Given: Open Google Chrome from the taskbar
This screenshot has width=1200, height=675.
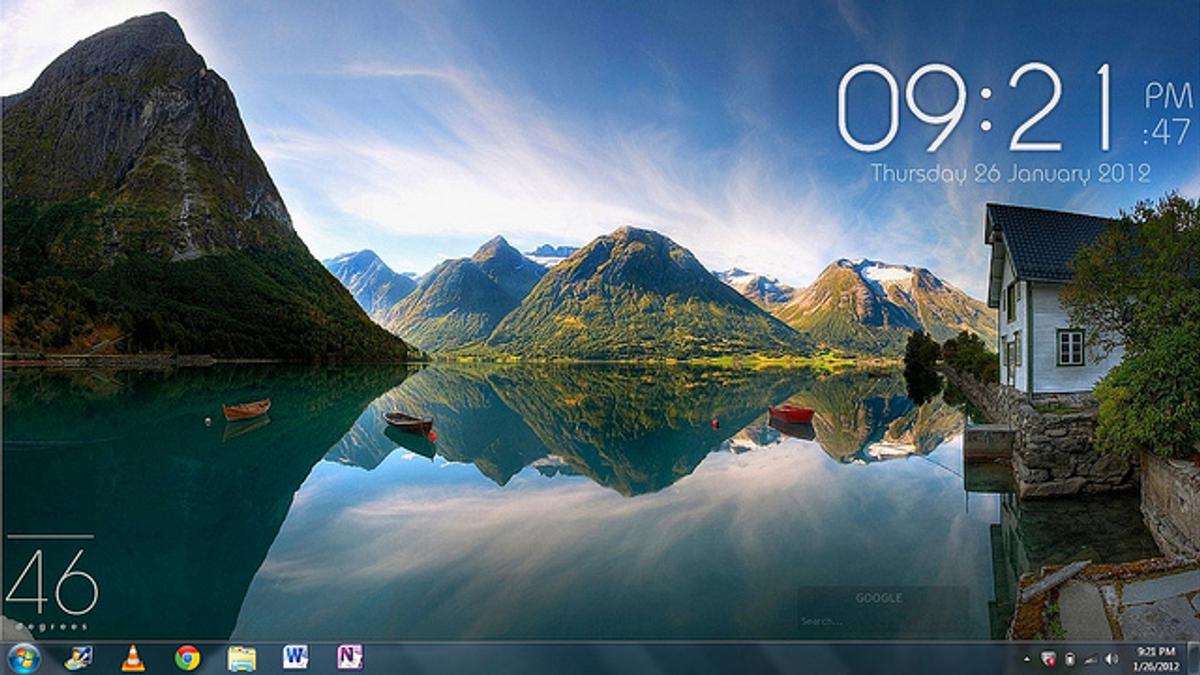Looking at the screenshot, I should coord(187,658).
